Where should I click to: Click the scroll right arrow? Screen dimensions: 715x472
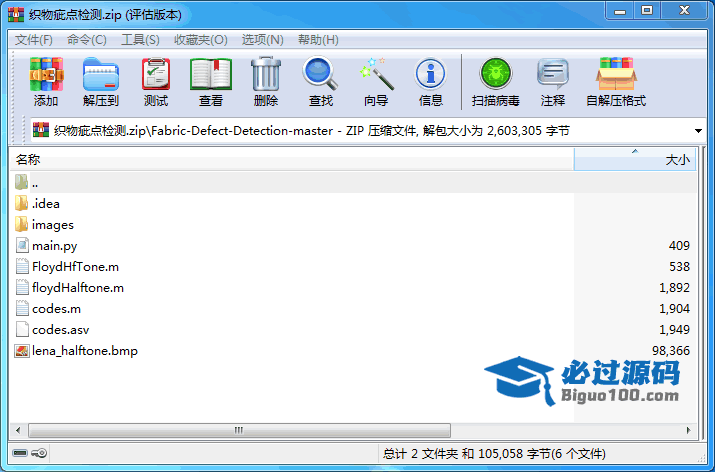click(x=689, y=430)
